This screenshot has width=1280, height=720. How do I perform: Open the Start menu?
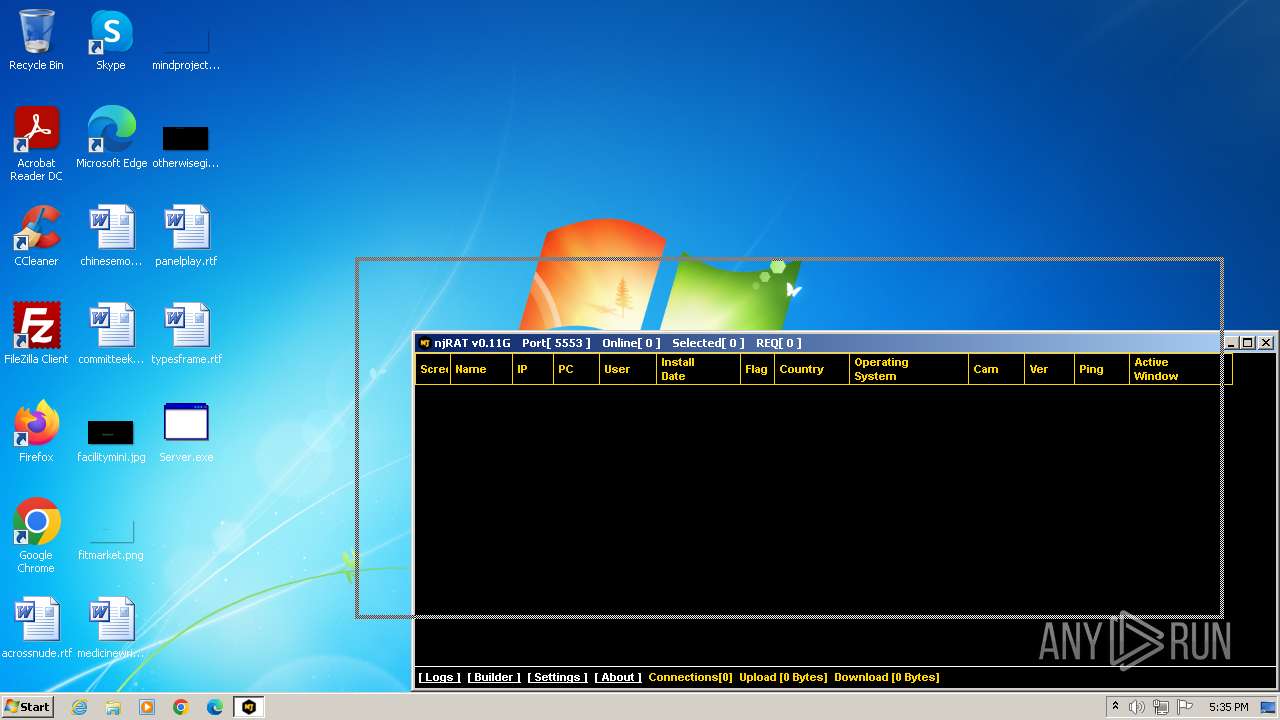tap(27, 707)
